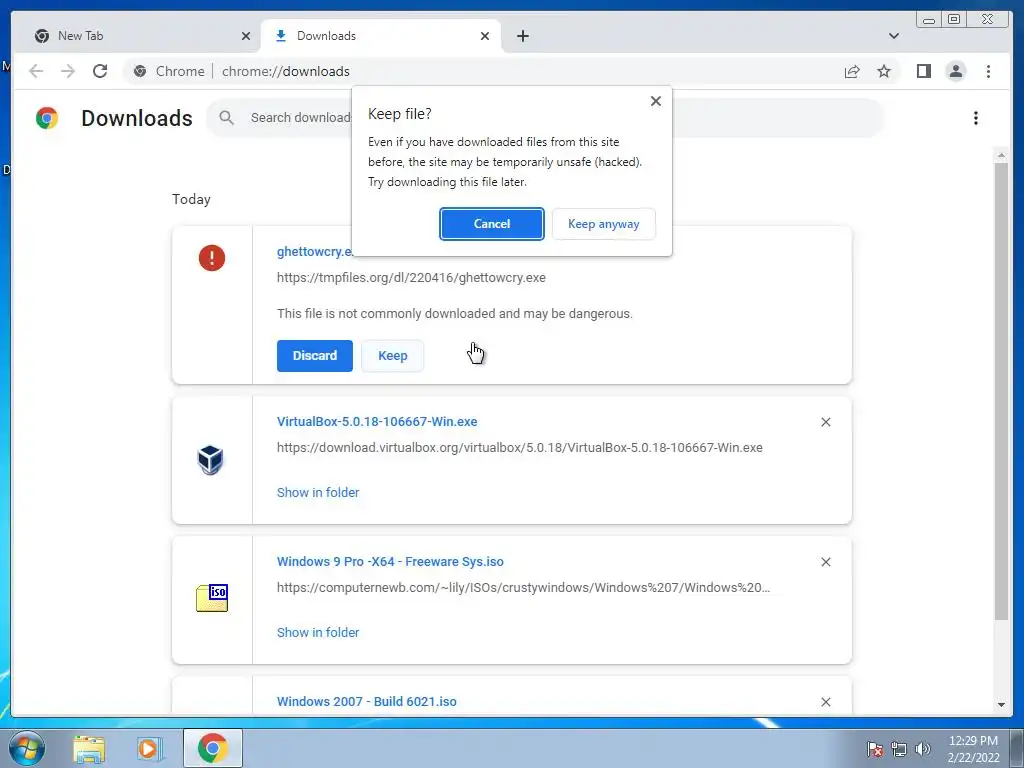Click the page vertical scrollbar thumb
The width and height of the screenshot is (1024, 768).
point(1001,391)
